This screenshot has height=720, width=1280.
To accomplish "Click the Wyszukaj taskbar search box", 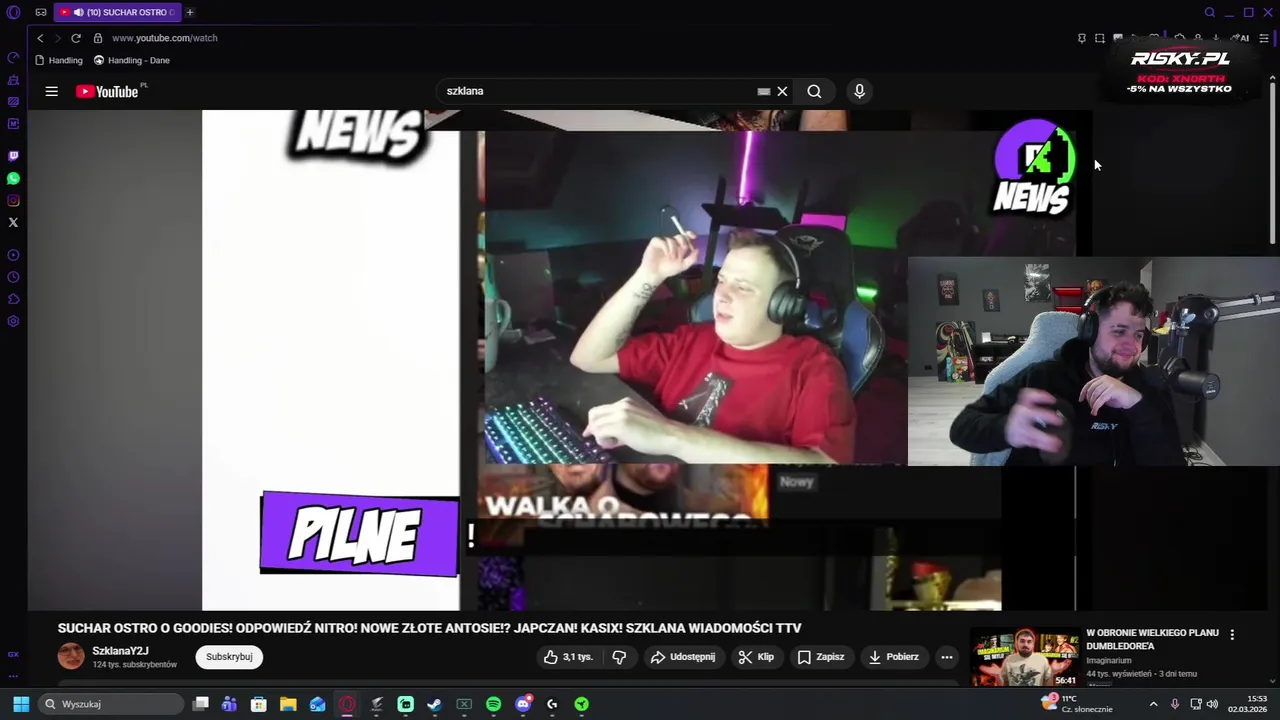I will click(x=111, y=704).
